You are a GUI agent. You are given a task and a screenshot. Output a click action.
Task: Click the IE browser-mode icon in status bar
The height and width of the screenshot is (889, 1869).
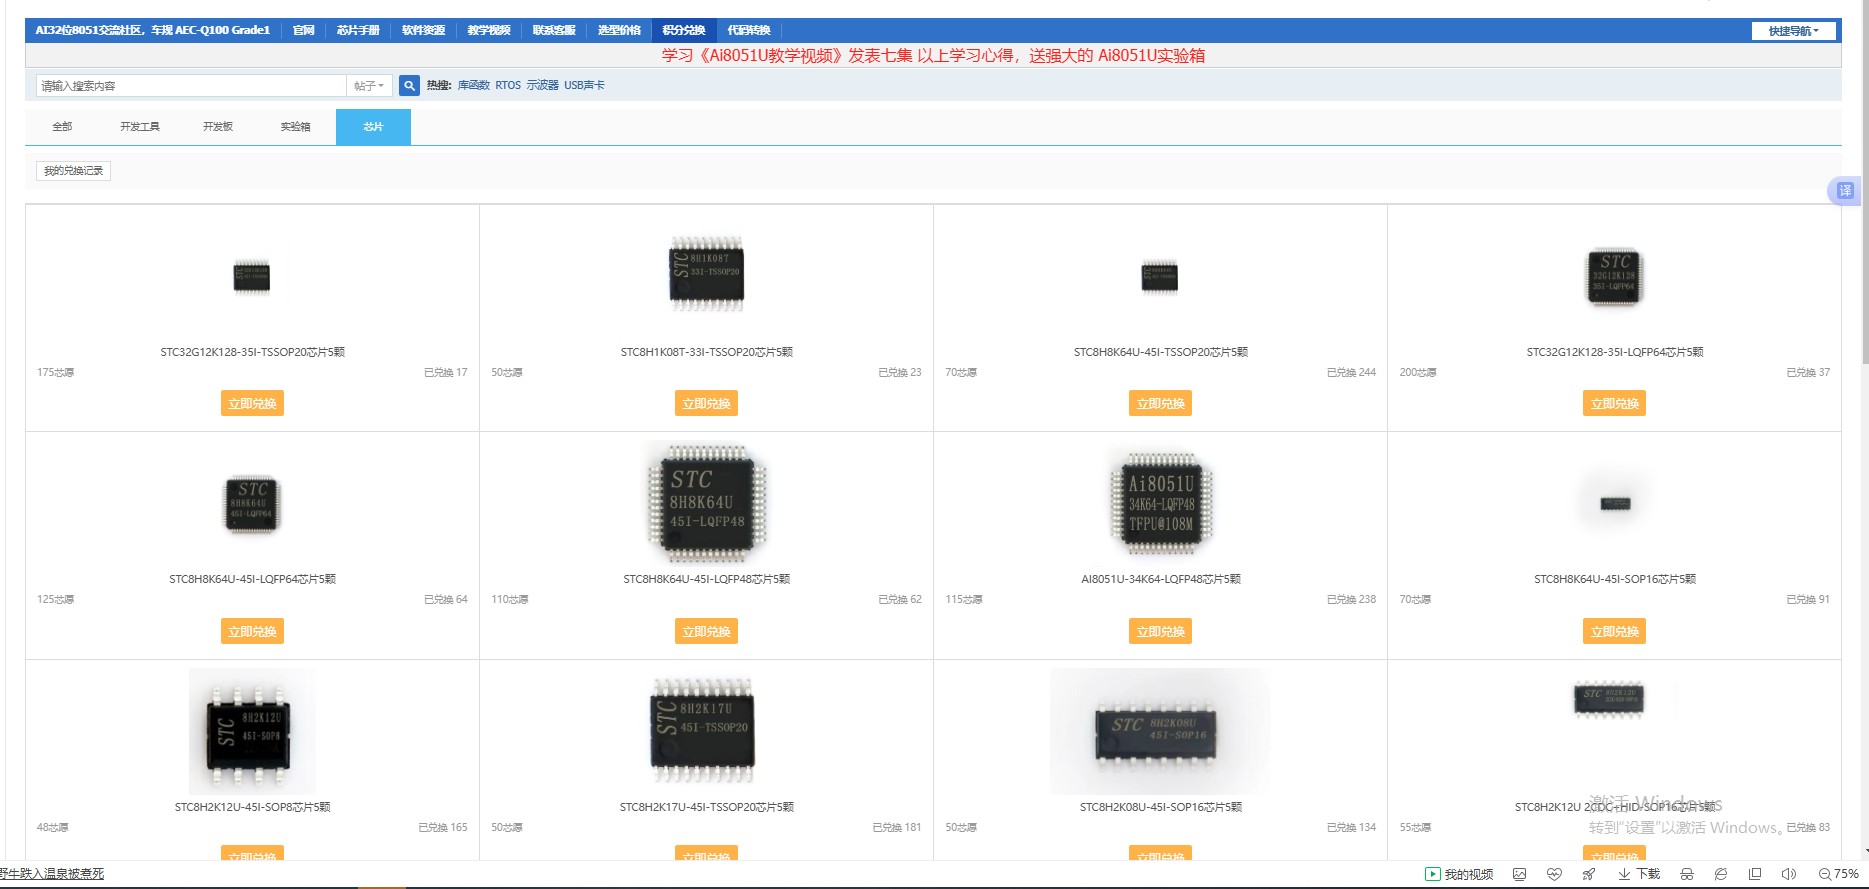point(1721,874)
